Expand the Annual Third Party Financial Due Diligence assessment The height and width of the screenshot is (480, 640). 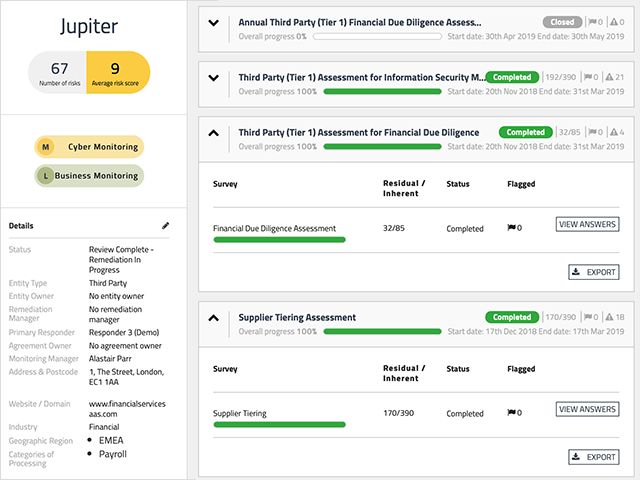pyautogui.click(x=213, y=22)
